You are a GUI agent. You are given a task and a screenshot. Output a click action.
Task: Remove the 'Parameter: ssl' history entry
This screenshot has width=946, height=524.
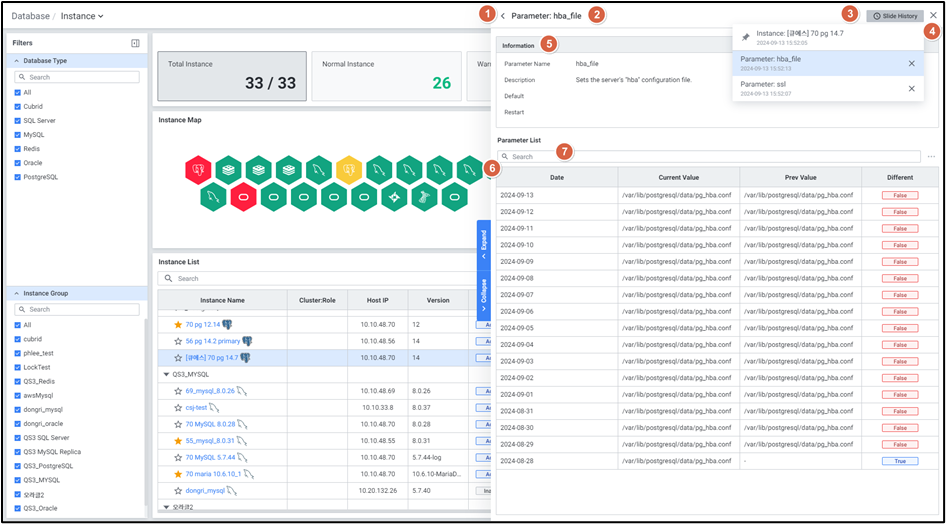[911, 89]
